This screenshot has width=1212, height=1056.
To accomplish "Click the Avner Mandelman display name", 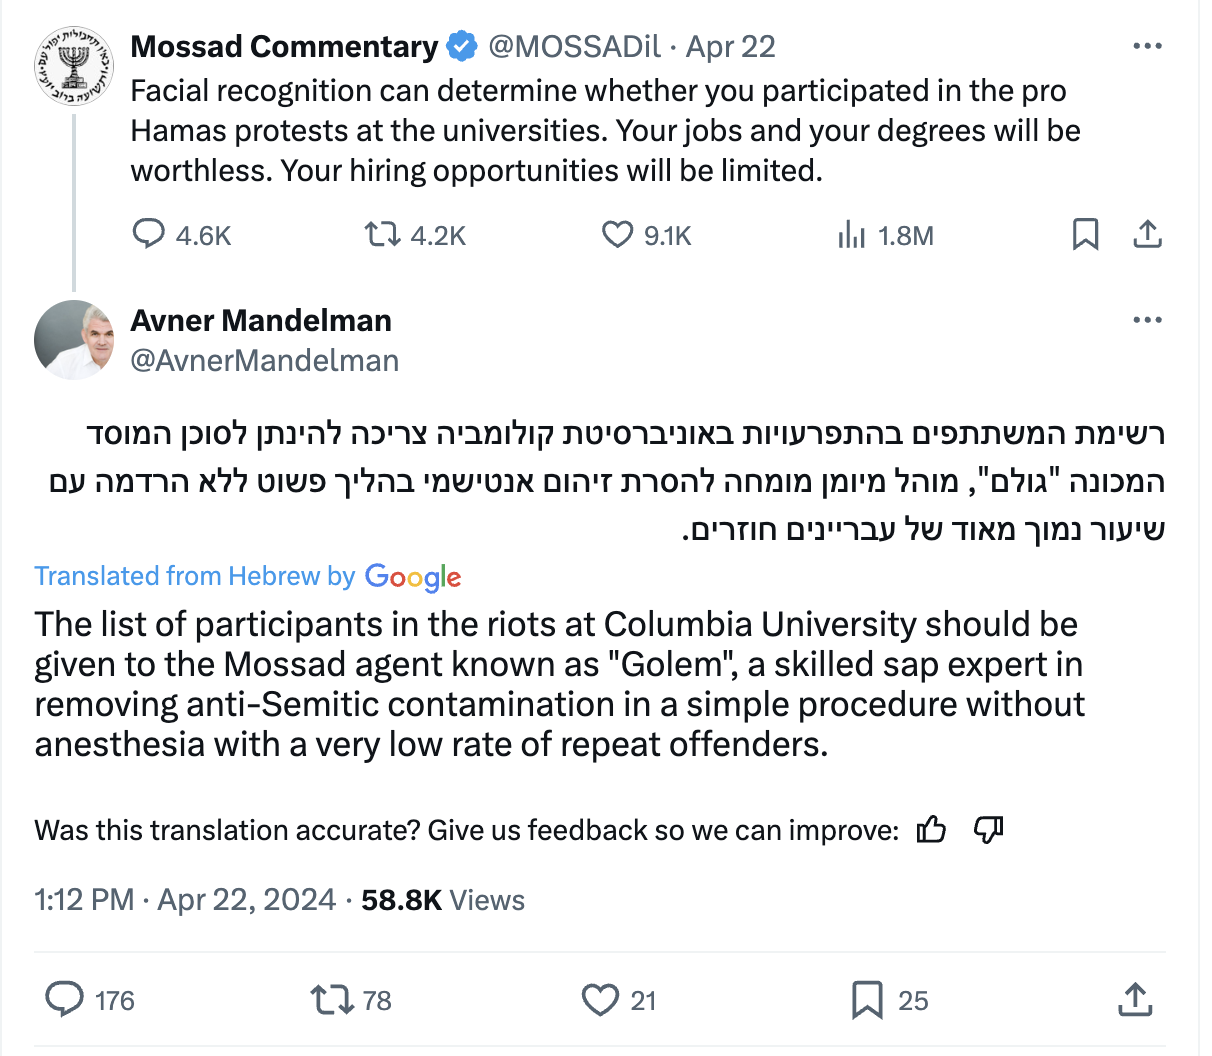I will (x=261, y=321).
